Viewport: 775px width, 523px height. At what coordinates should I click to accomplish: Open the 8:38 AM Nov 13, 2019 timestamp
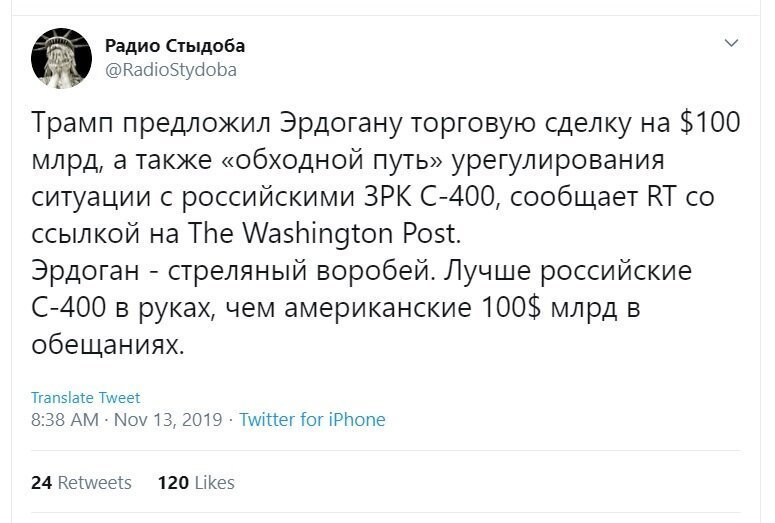(x=127, y=420)
